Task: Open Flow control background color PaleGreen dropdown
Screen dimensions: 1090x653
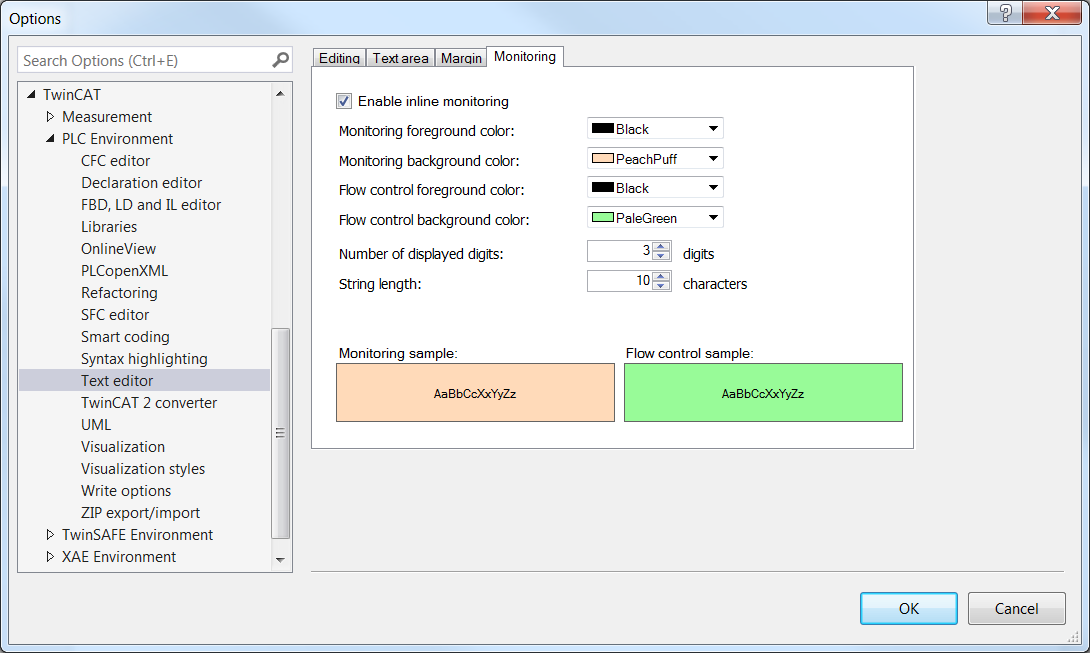Action: (x=655, y=218)
